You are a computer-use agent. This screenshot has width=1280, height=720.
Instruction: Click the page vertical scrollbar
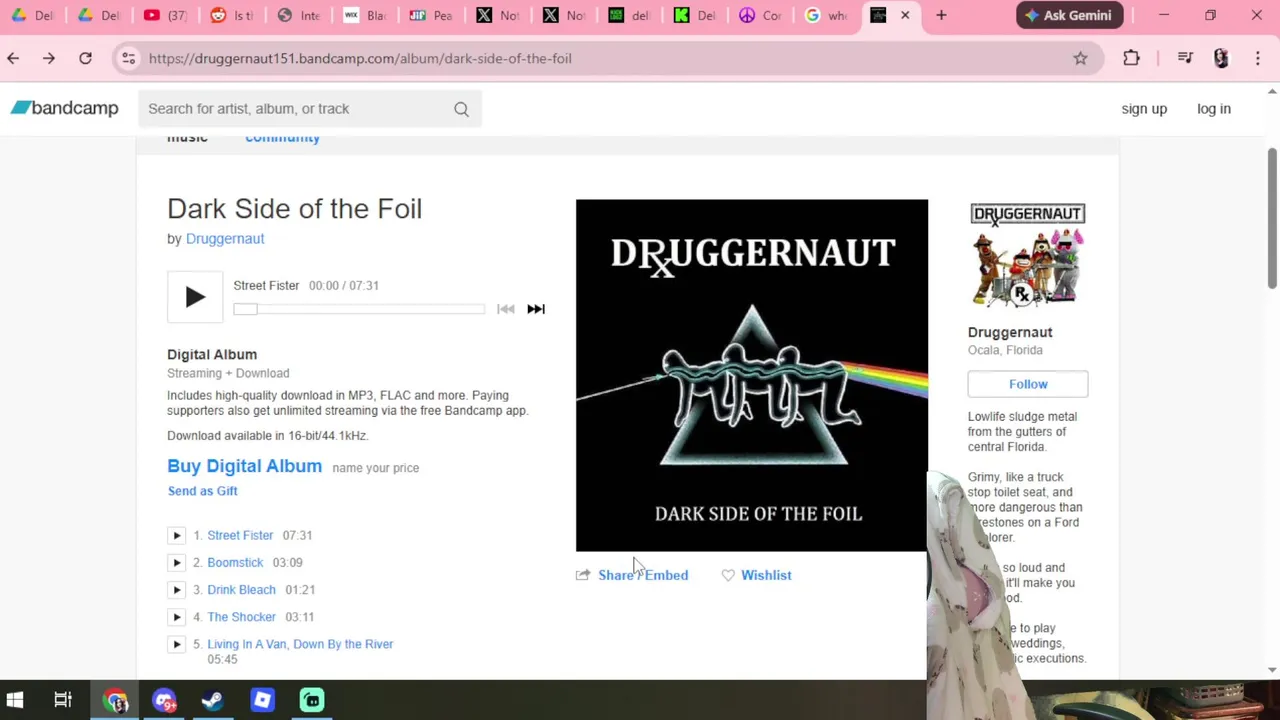[1272, 218]
